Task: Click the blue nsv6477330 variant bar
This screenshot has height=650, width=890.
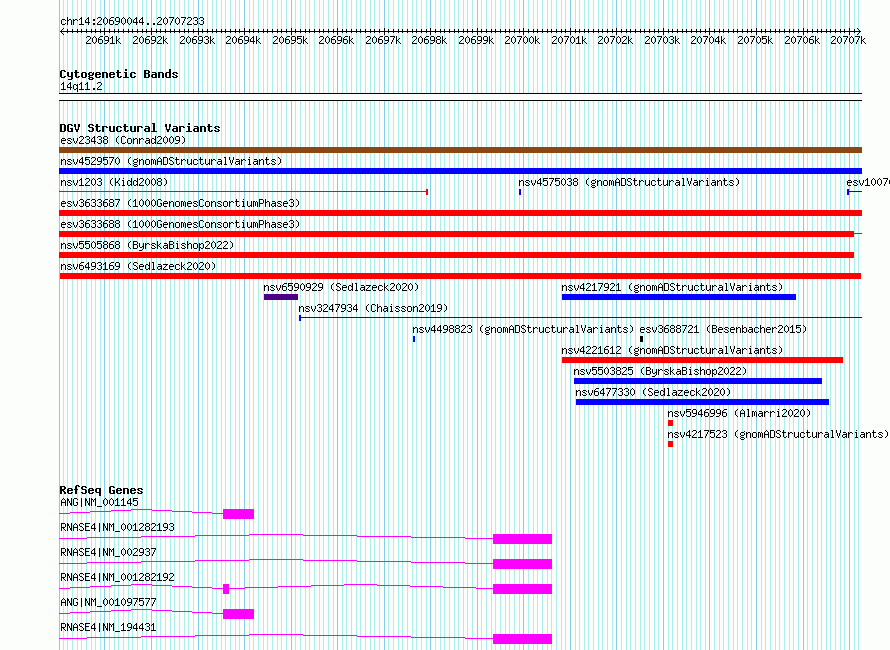Action: (x=702, y=402)
